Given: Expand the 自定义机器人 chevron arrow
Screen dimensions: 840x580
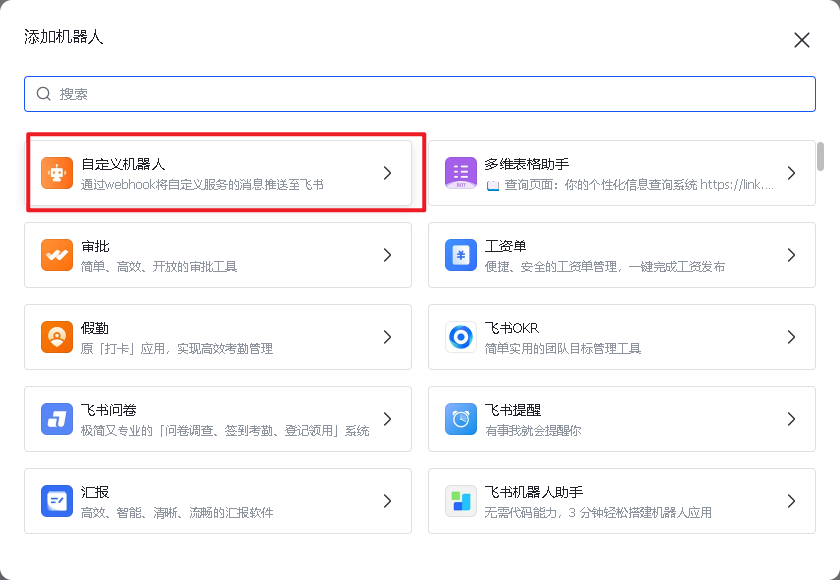Looking at the screenshot, I should click(387, 173).
